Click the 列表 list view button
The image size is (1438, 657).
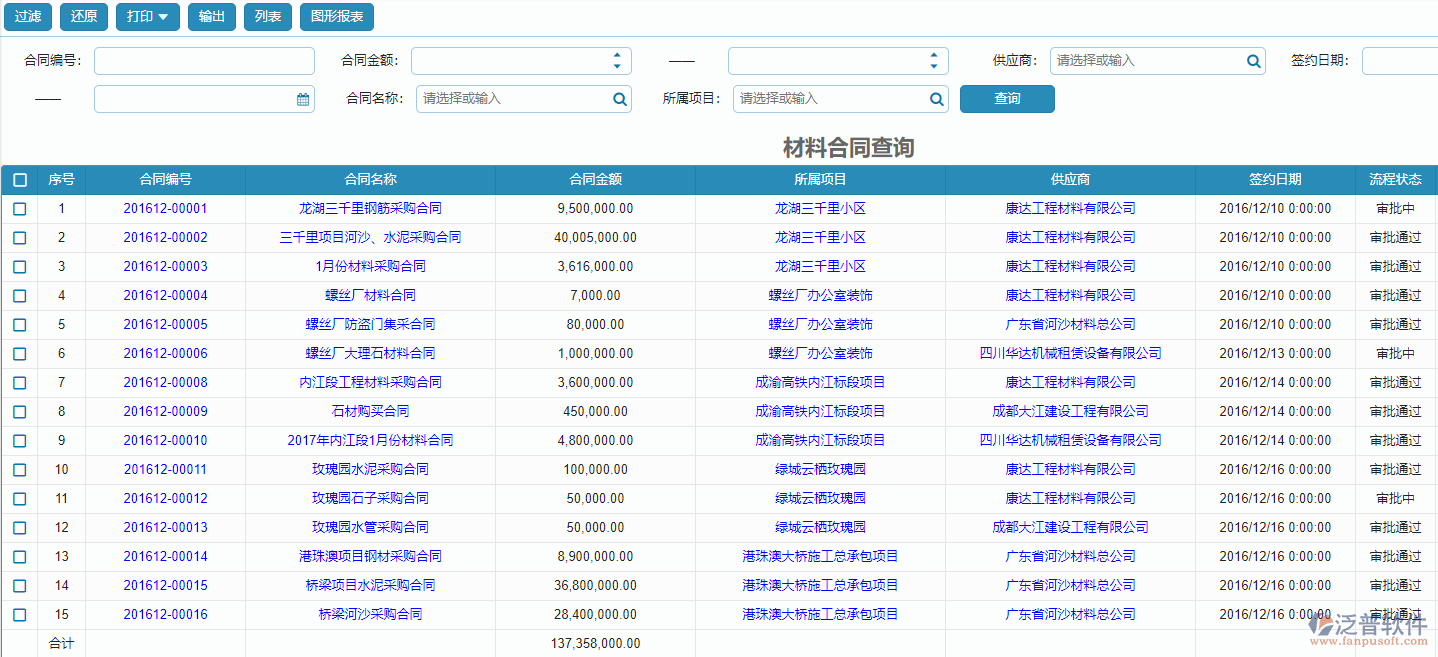(267, 16)
